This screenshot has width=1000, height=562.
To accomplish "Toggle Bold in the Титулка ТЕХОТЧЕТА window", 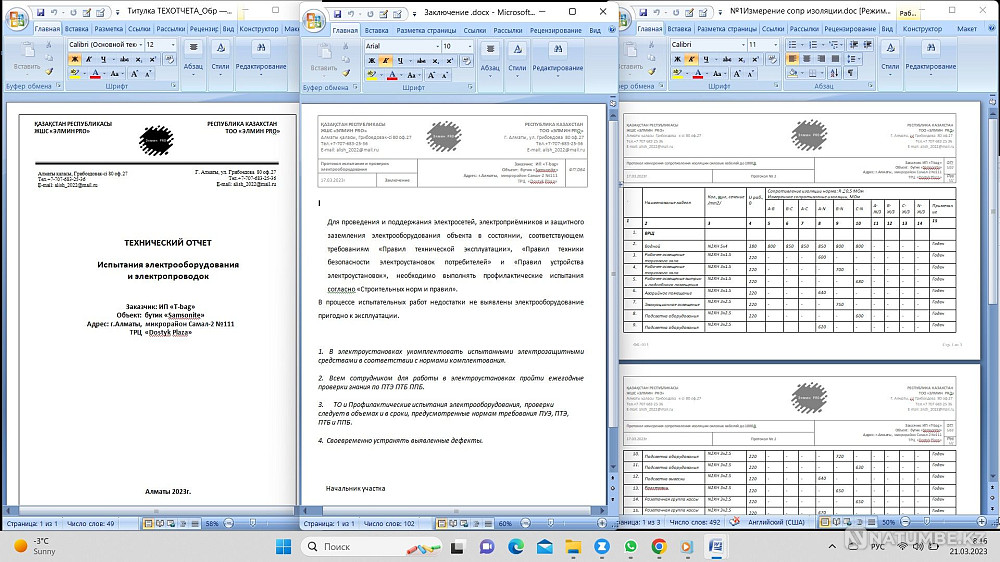I will [x=74, y=59].
